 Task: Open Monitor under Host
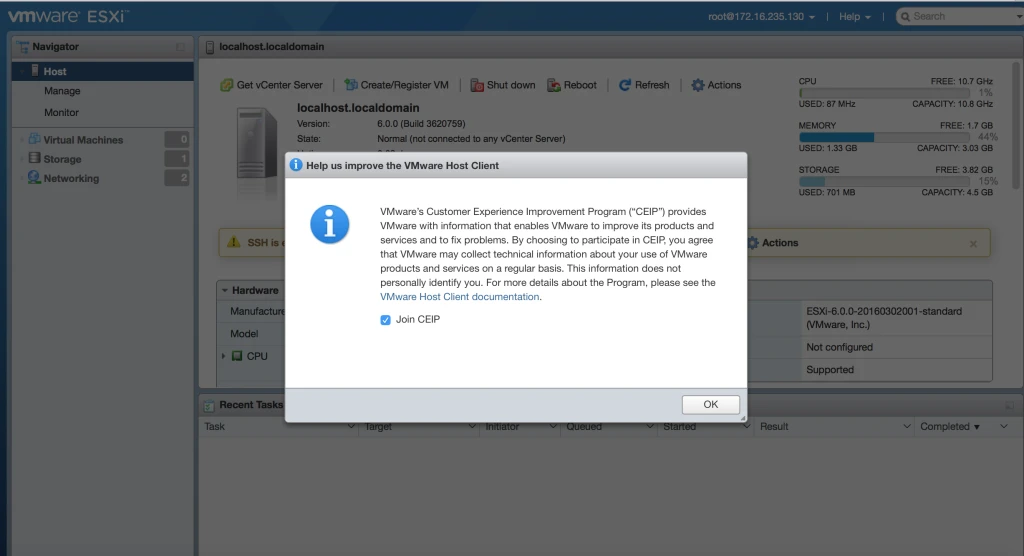[61, 112]
